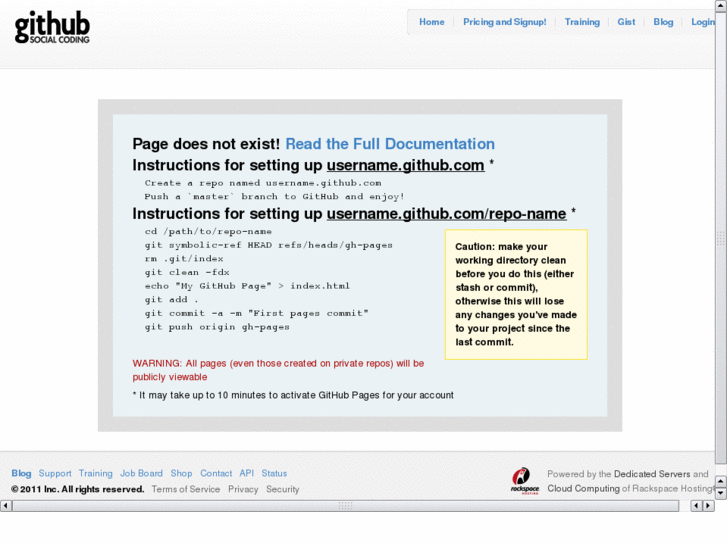Open Support link in footer
The image size is (727, 545).
click(x=55, y=473)
